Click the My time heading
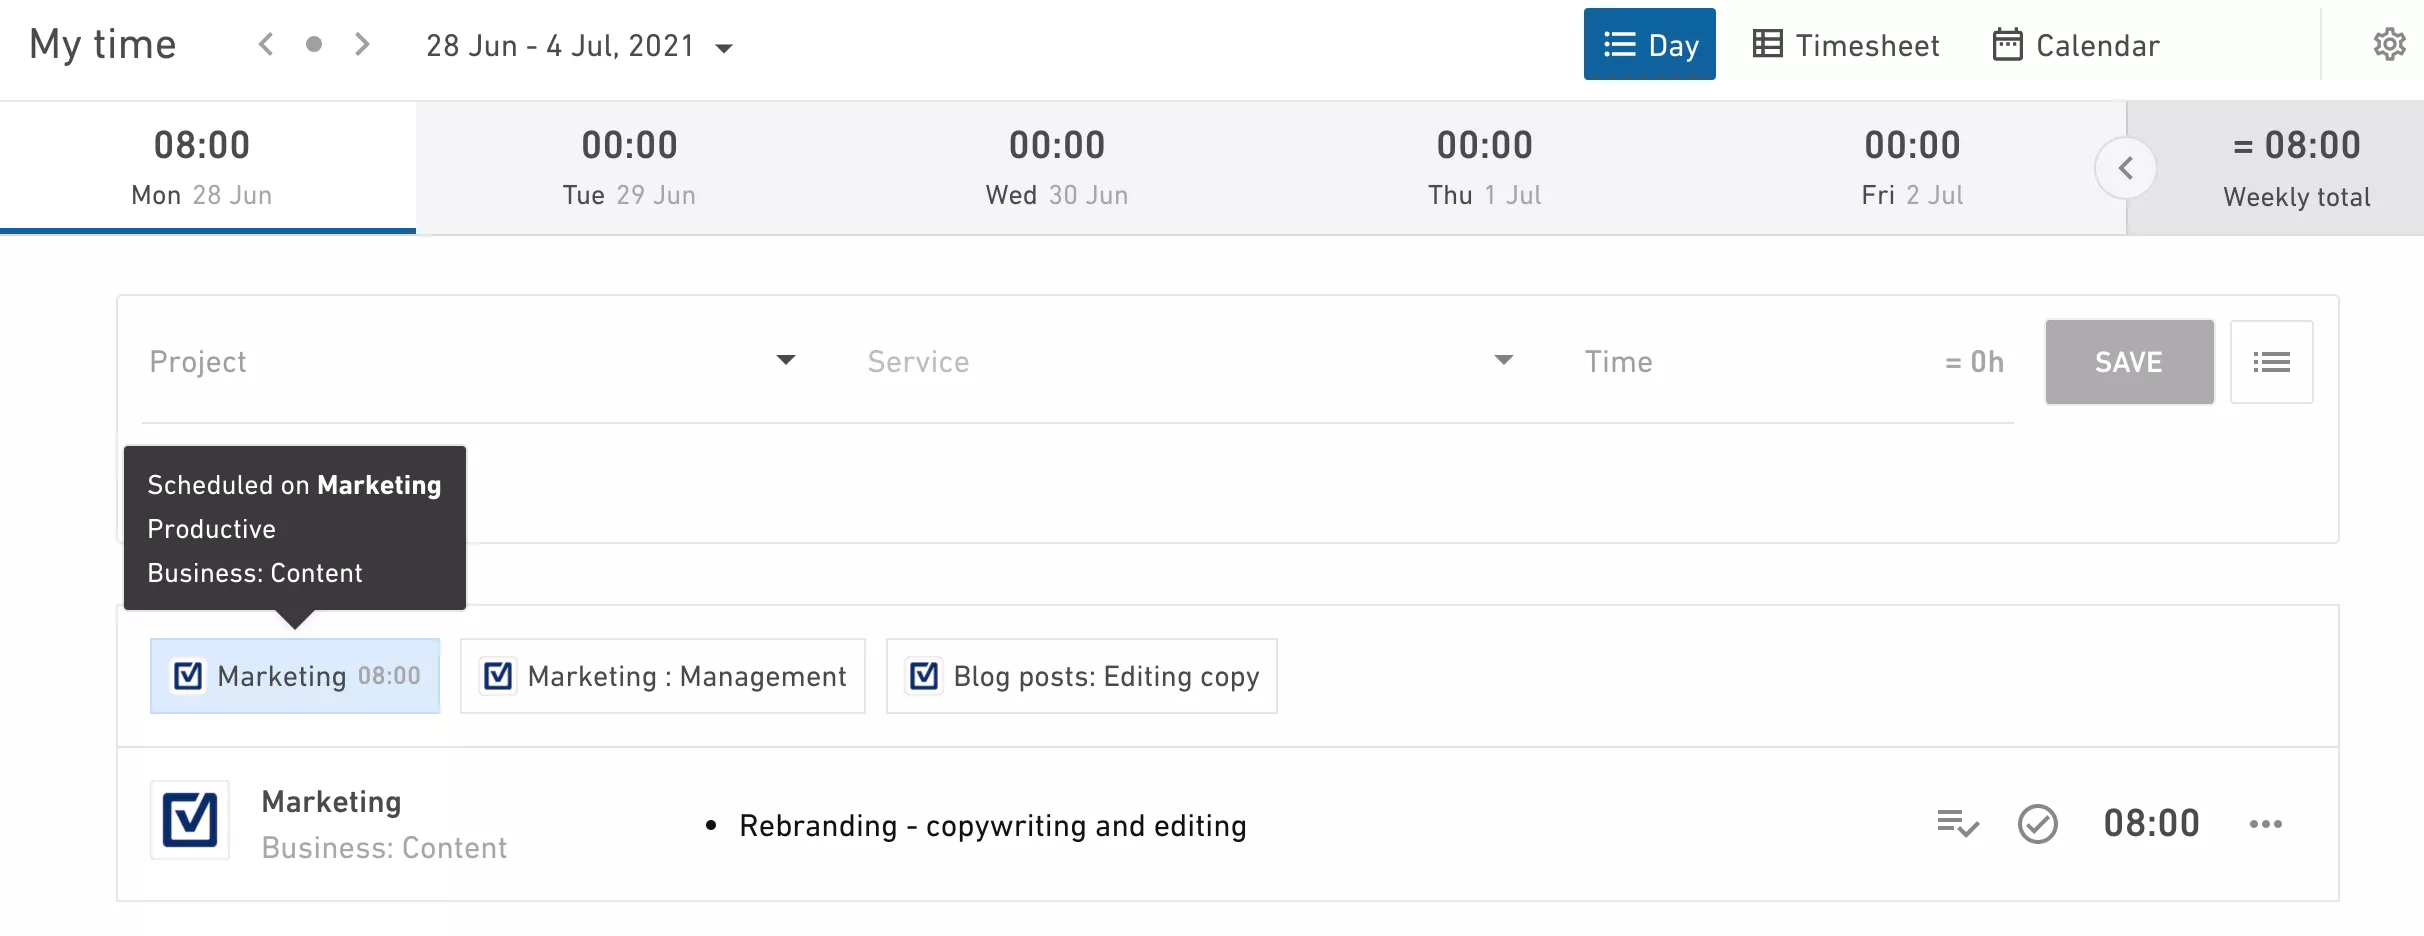Image resolution: width=2424 pixels, height=936 pixels. (102, 45)
